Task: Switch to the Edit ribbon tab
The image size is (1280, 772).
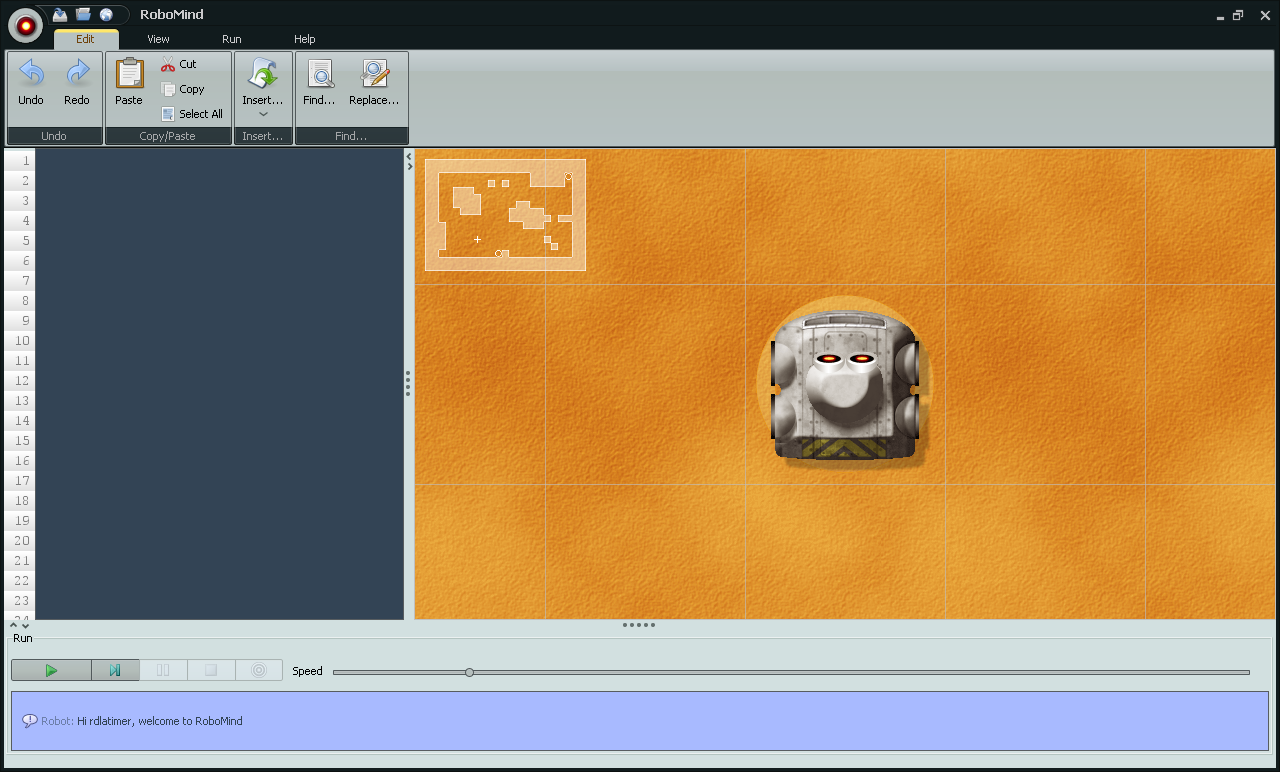Action: pos(85,39)
